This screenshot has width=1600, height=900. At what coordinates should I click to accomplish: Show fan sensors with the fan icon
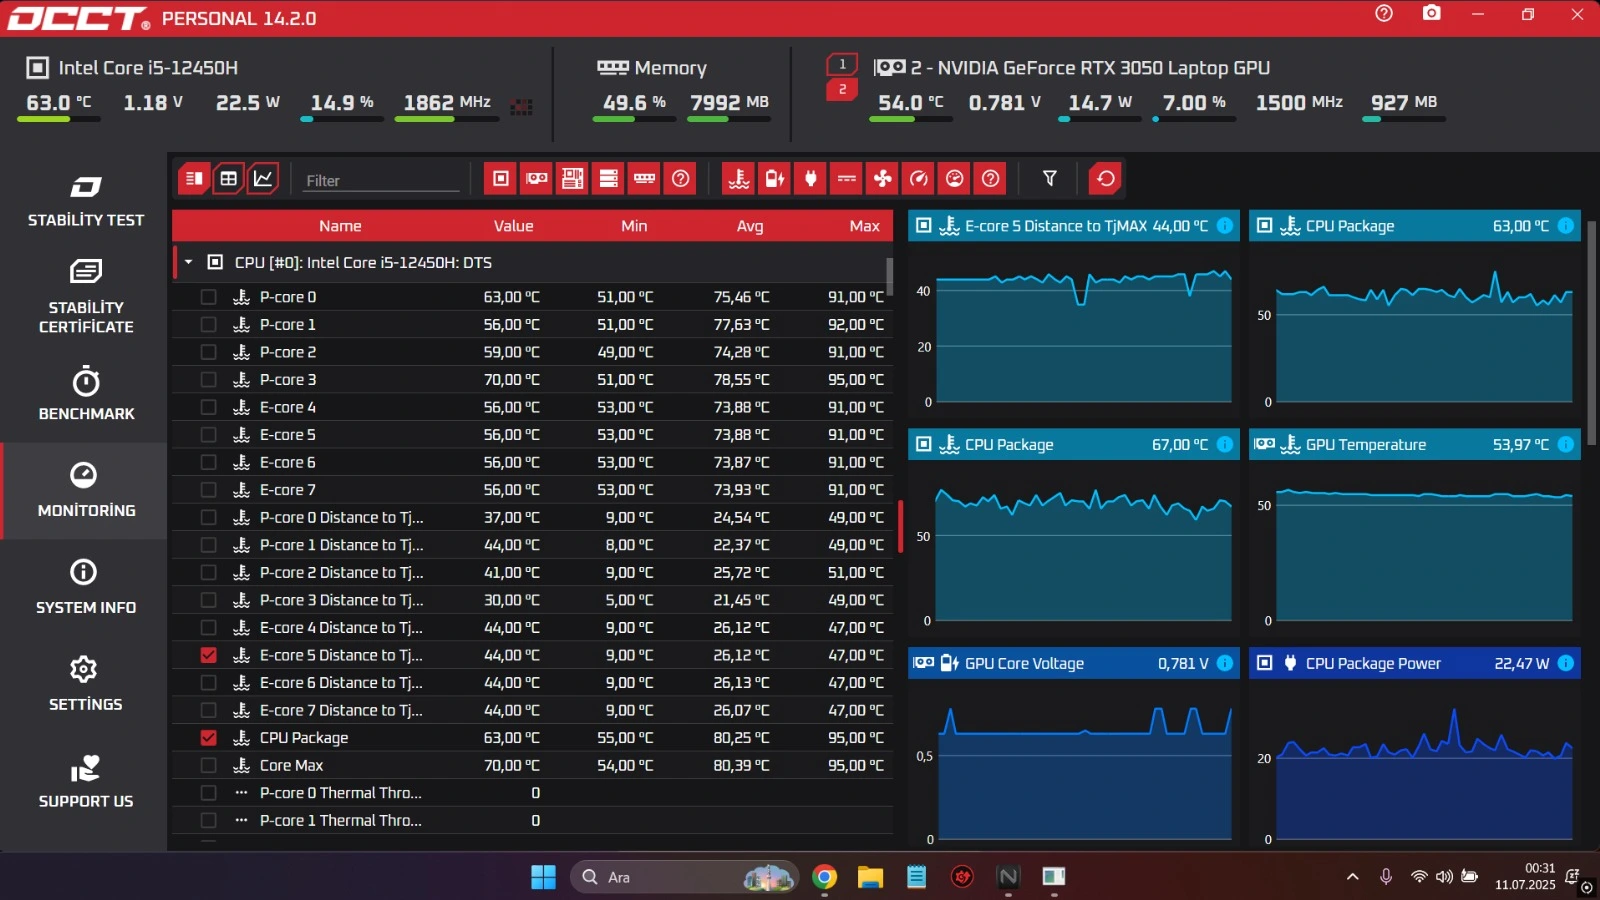coord(883,179)
